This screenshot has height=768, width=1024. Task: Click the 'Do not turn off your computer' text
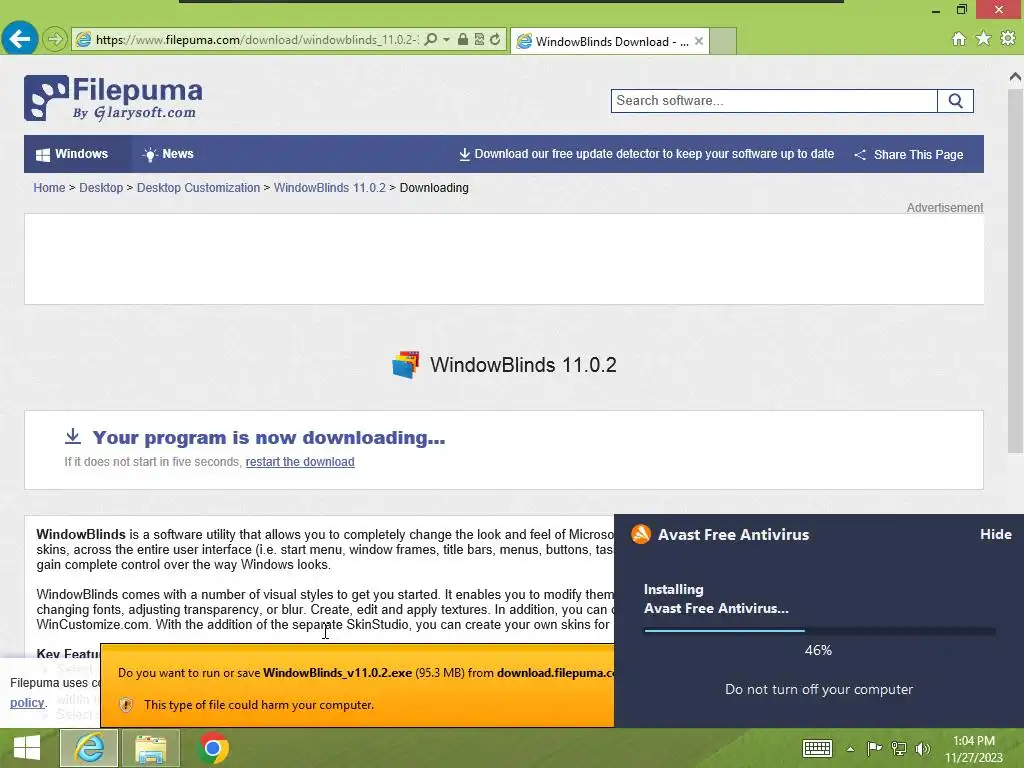[x=819, y=689]
